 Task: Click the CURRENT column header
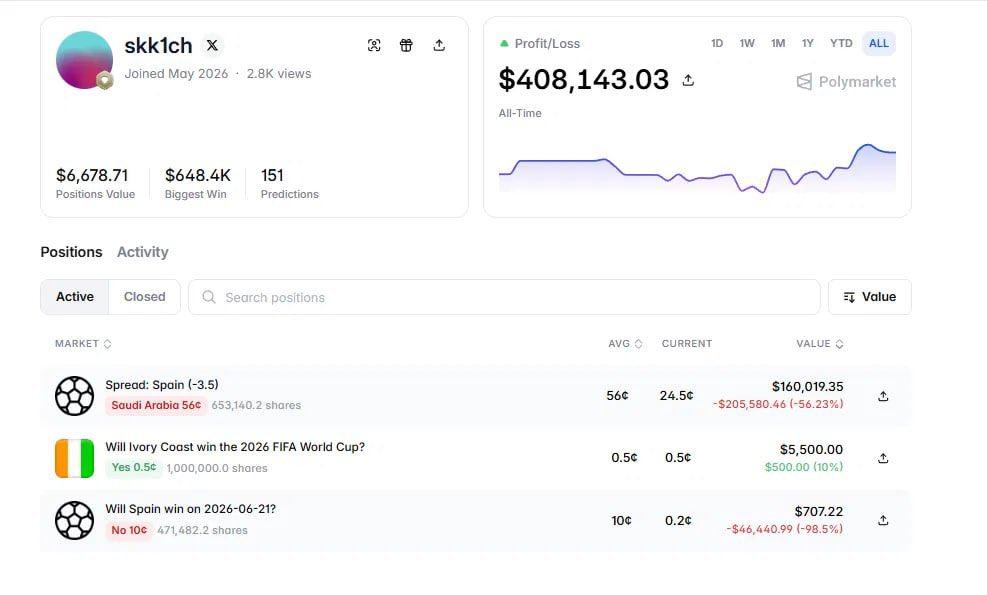(687, 344)
